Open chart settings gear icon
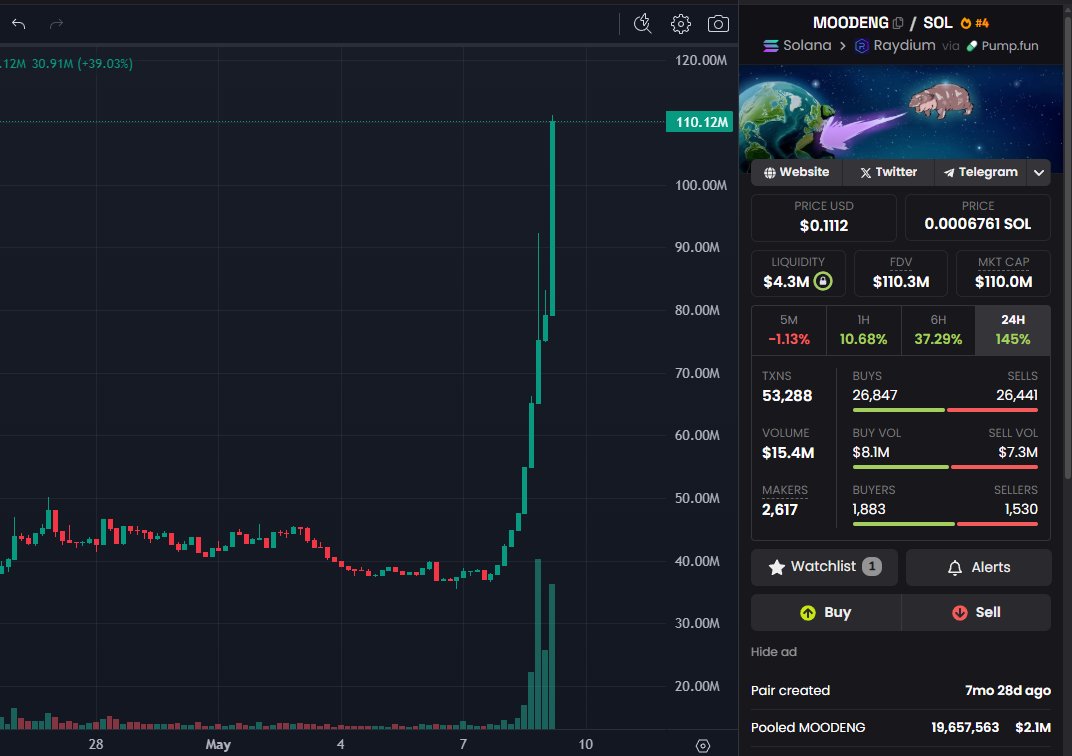Viewport: 1072px width, 756px height. 680,24
